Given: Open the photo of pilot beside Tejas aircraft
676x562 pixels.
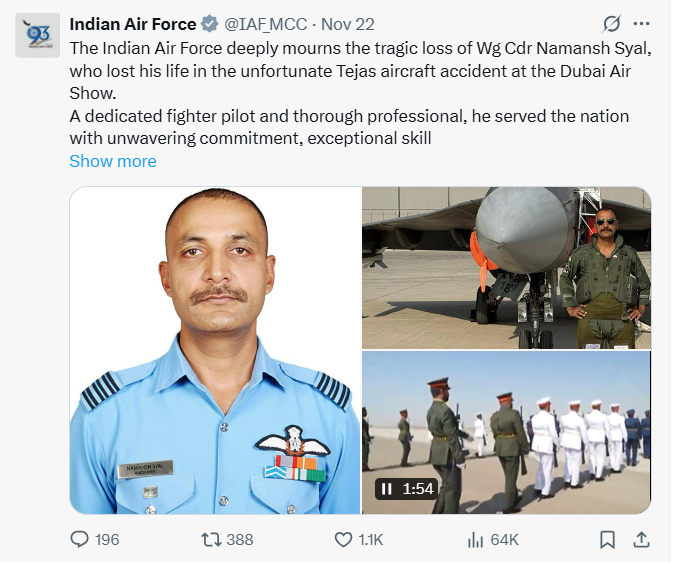Looking at the screenshot, I should [506, 267].
